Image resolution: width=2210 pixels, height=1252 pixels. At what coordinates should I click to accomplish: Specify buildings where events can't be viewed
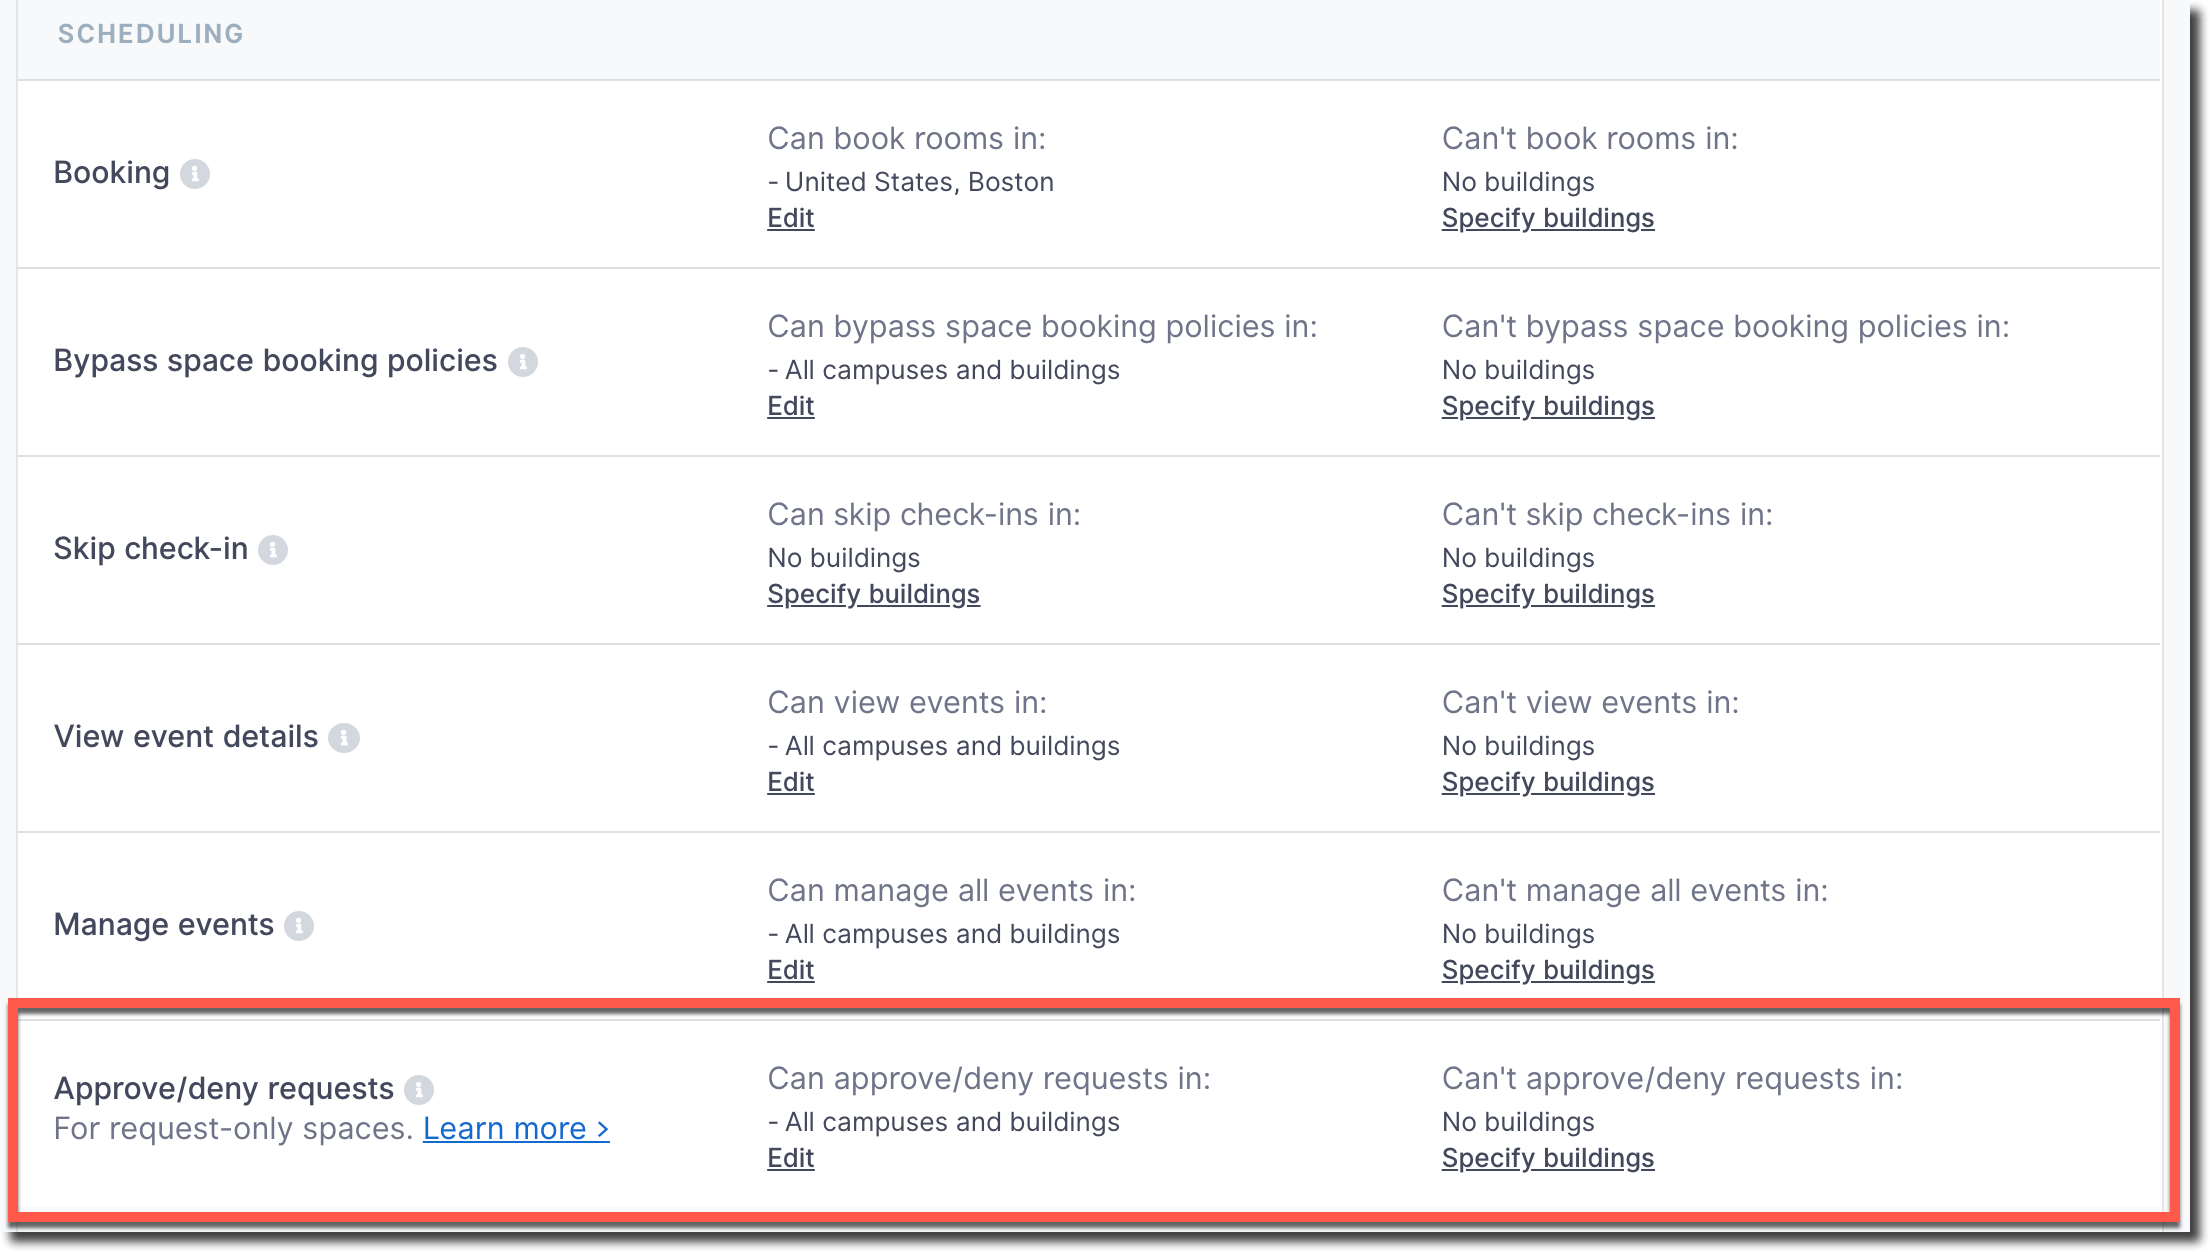pos(1547,782)
